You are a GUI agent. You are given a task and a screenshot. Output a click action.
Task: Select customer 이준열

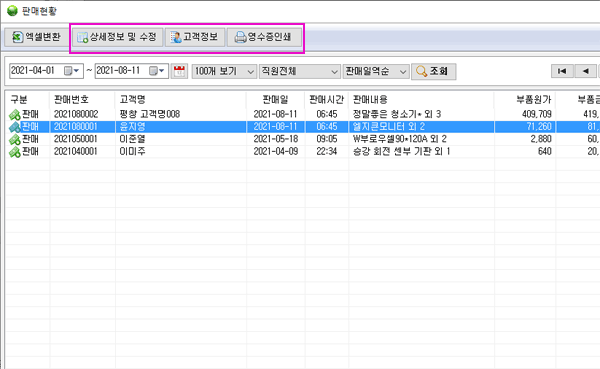pyautogui.click(x=132, y=139)
